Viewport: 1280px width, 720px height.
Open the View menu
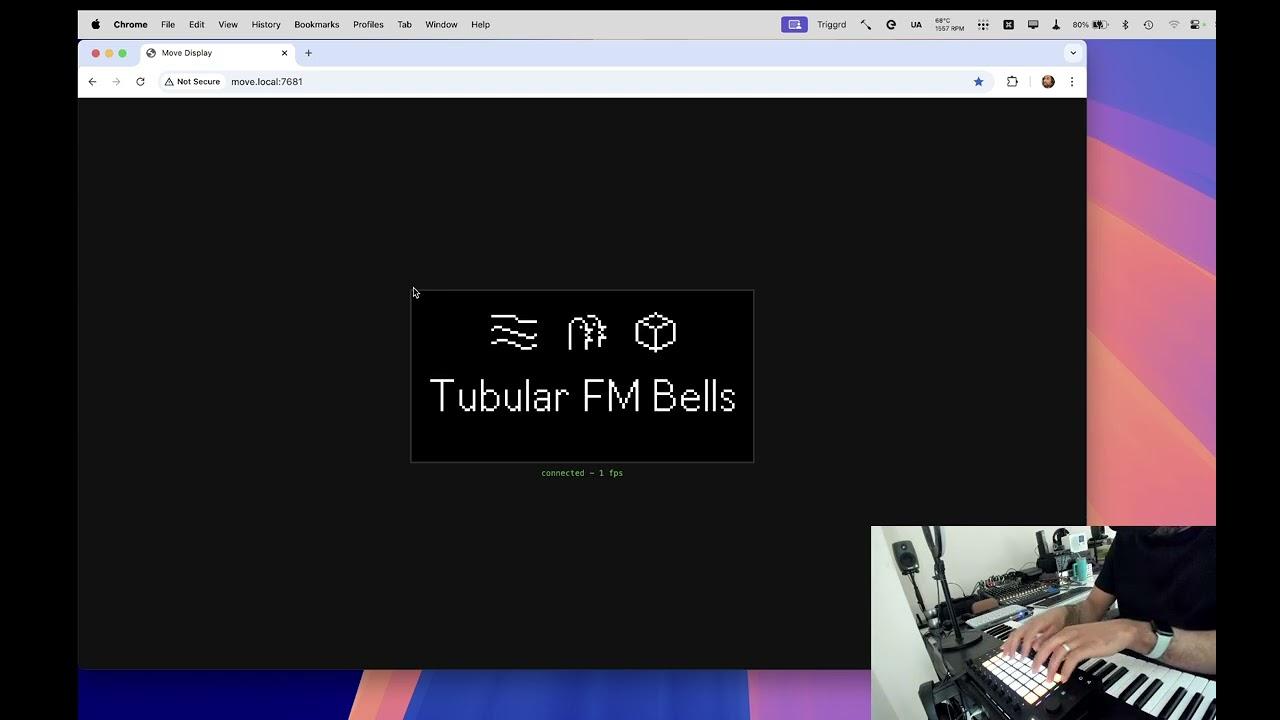pos(228,24)
